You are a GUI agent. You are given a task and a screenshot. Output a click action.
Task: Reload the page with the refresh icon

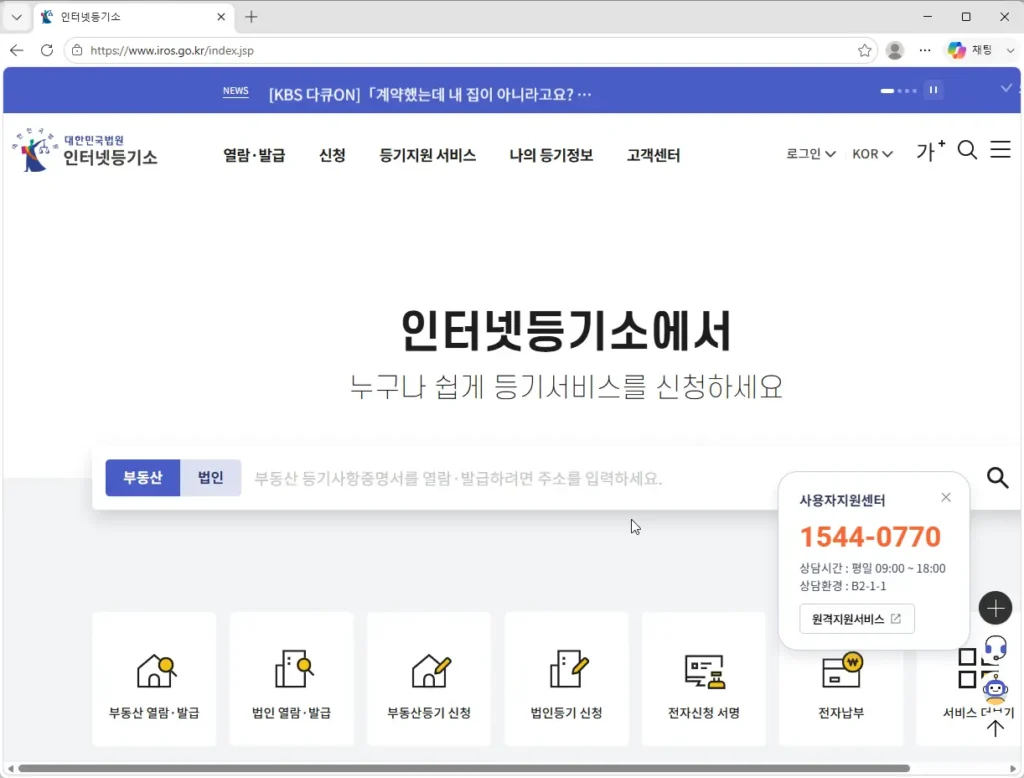point(47,50)
